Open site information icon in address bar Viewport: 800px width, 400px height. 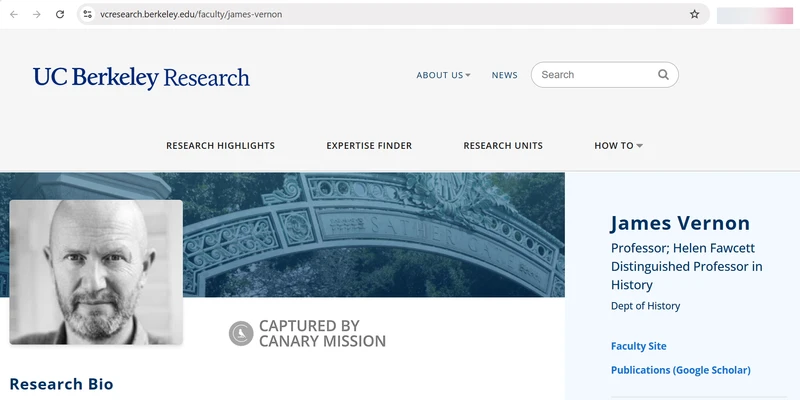88,14
